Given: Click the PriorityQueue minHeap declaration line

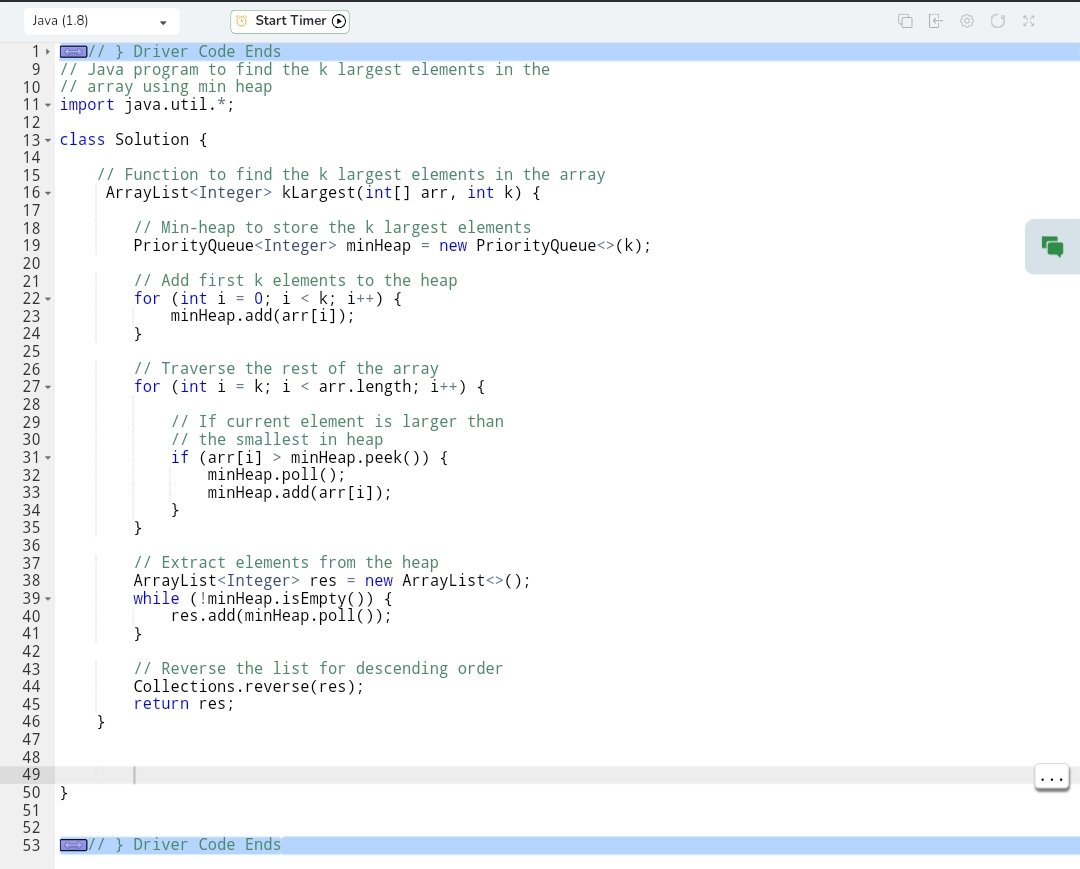Looking at the screenshot, I should point(392,246).
